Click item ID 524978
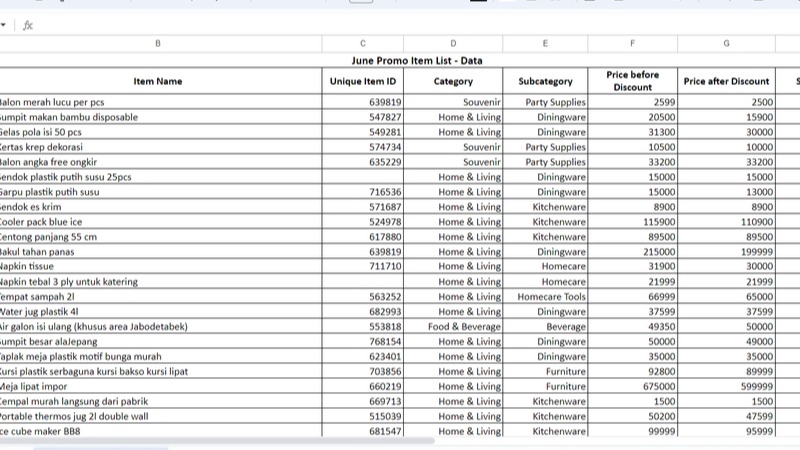Screen dimensions: 800x450 coord(363,222)
